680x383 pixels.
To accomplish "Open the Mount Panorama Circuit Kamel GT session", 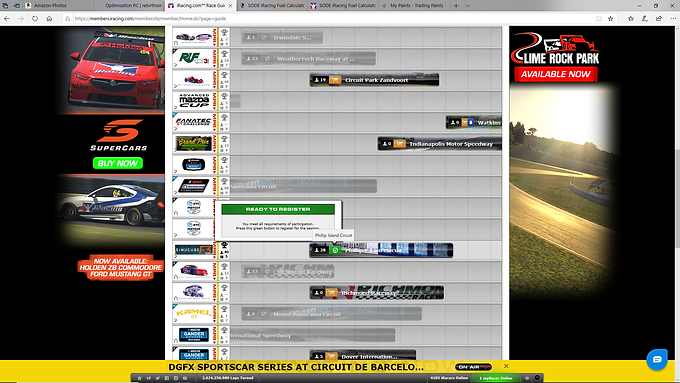I will [x=331, y=314].
